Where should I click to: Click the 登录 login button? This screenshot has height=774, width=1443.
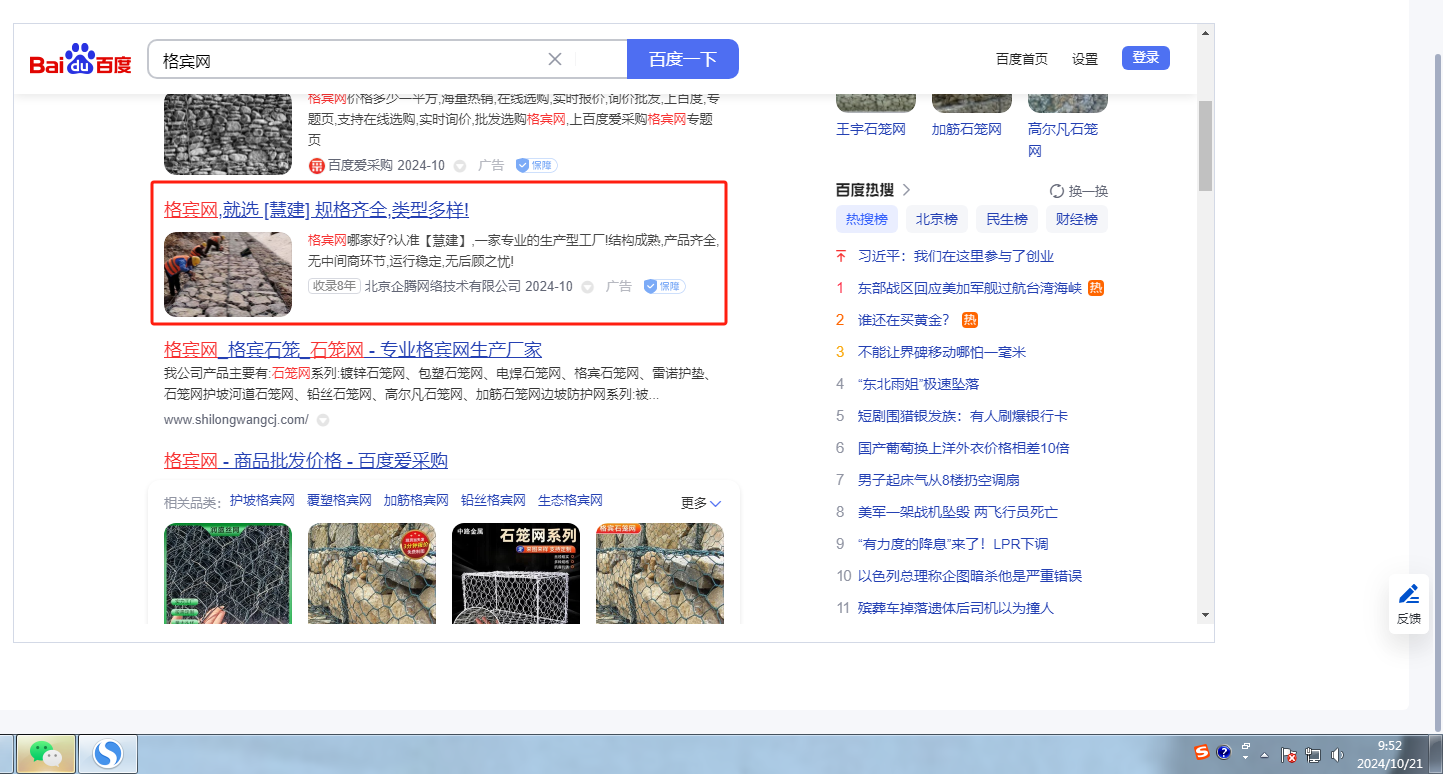pos(1145,58)
